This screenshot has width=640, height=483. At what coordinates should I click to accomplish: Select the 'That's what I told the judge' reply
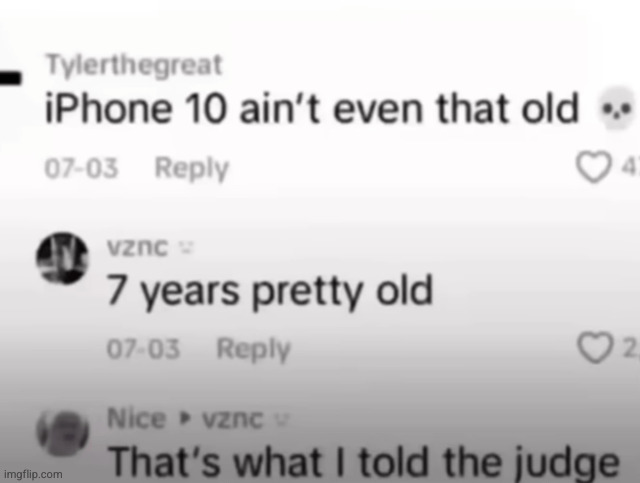[x=364, y=462]
